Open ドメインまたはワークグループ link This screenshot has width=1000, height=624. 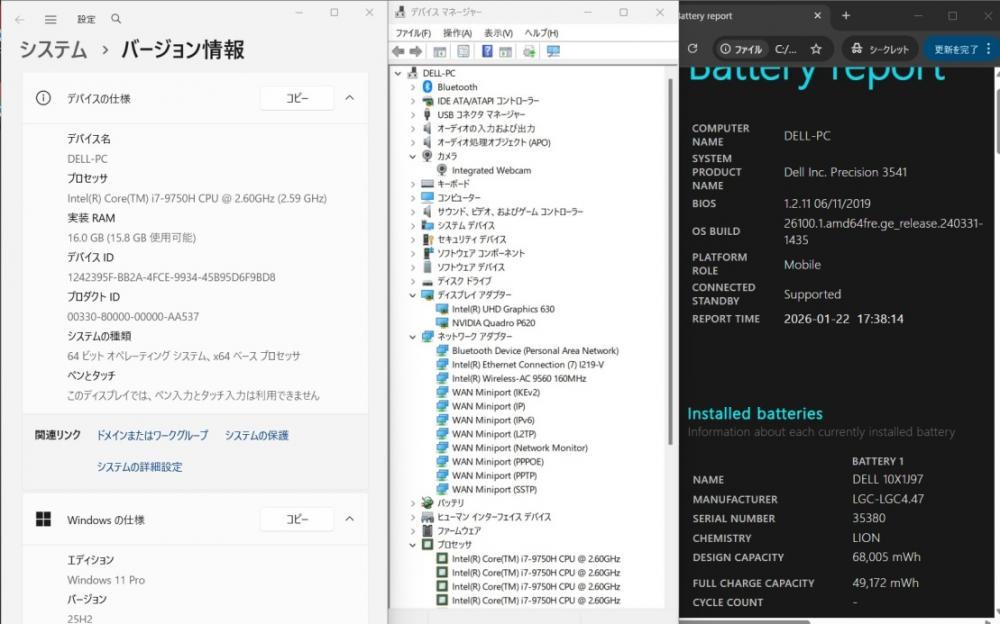(x=152, y=435)
